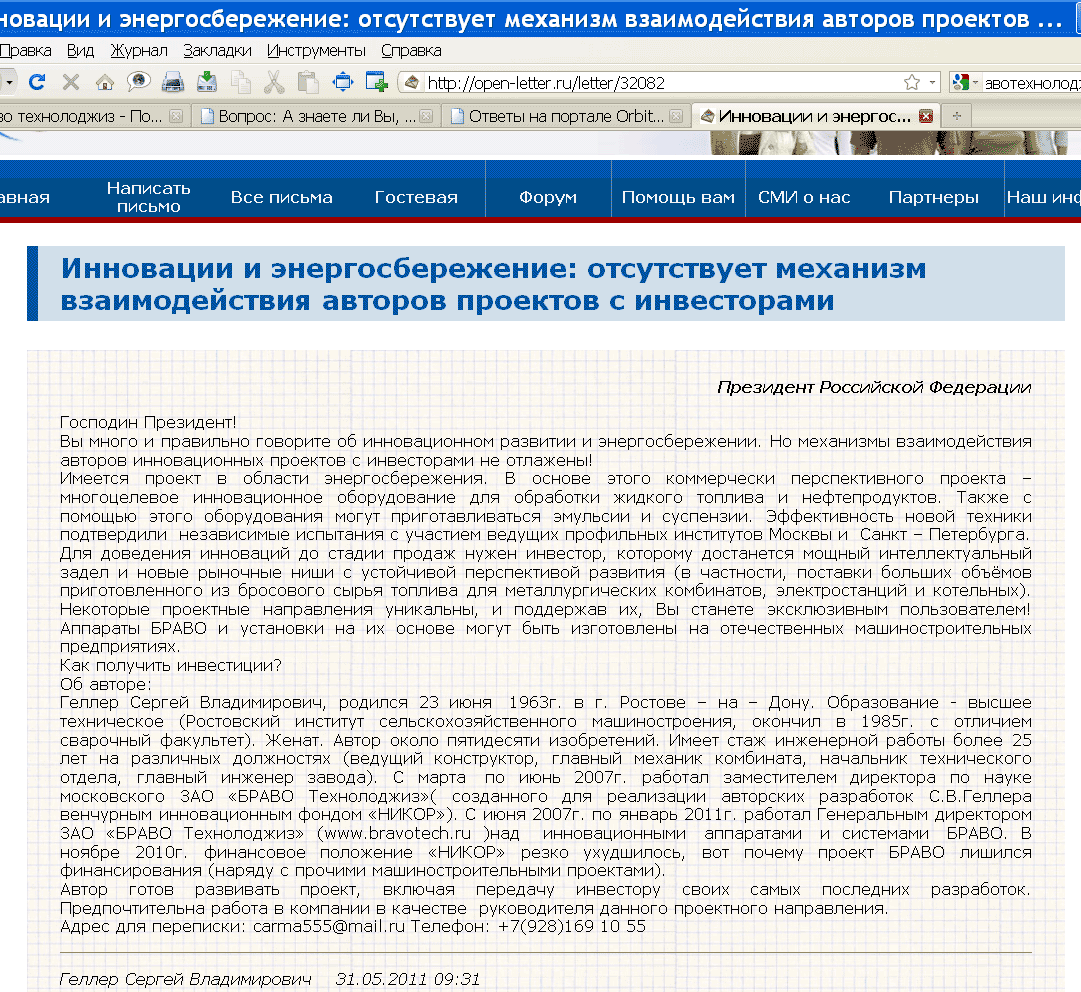
Task: Click the search box with авотехнолод text
Action: coord(1032,83)
